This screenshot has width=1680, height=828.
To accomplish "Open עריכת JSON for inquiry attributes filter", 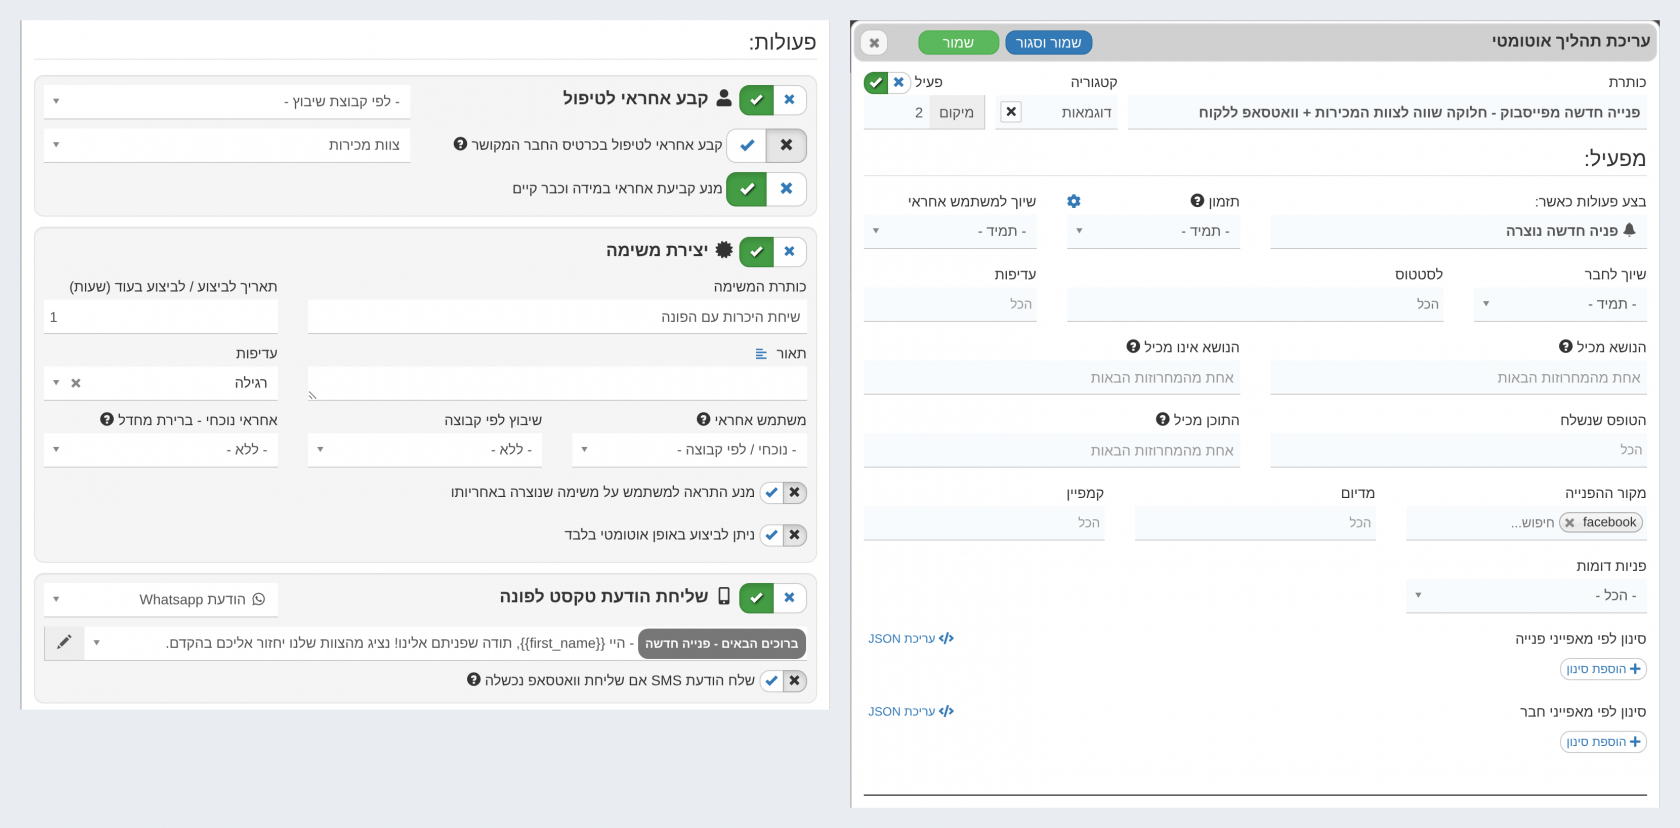I will 911,639.
